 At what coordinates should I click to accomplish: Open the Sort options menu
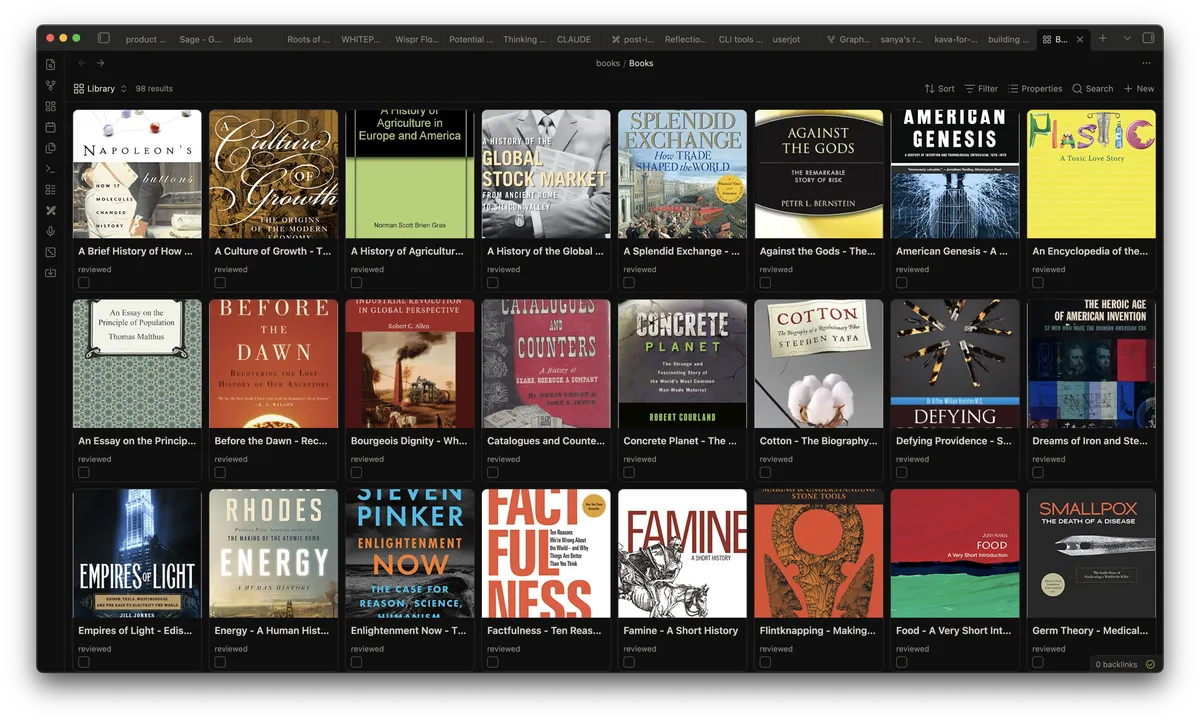939,89
